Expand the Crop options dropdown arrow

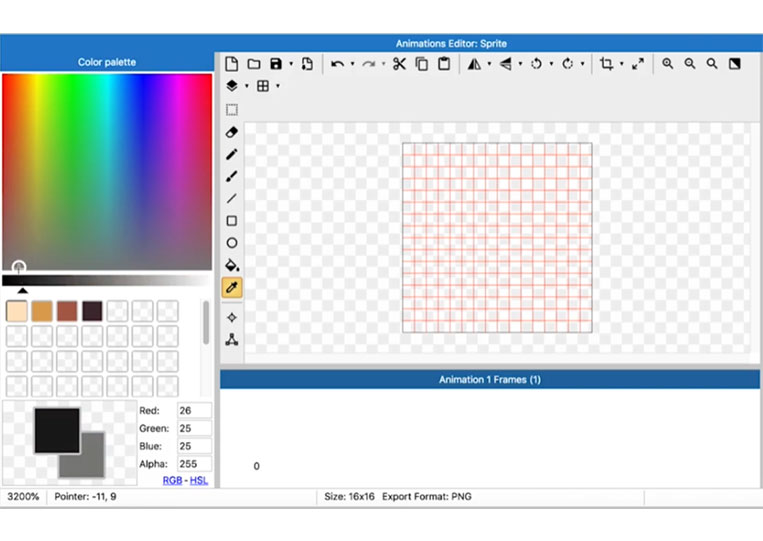tap(621, 64)
